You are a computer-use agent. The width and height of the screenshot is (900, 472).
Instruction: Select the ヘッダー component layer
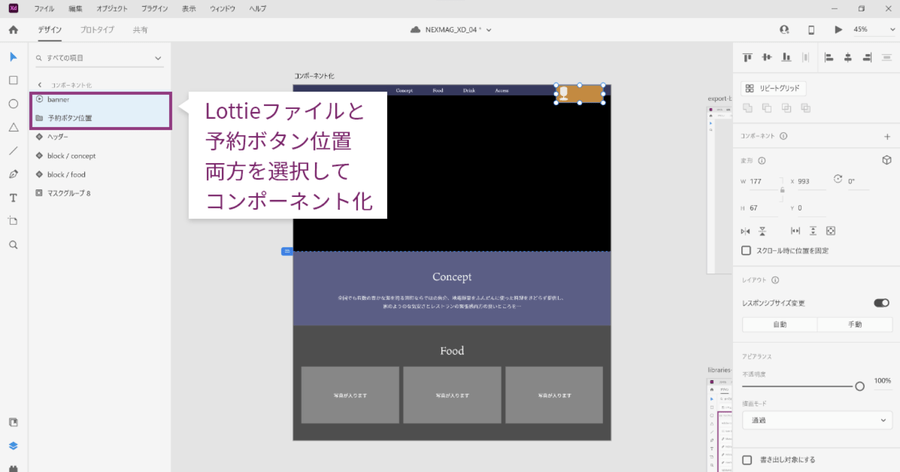click(100, 137)
